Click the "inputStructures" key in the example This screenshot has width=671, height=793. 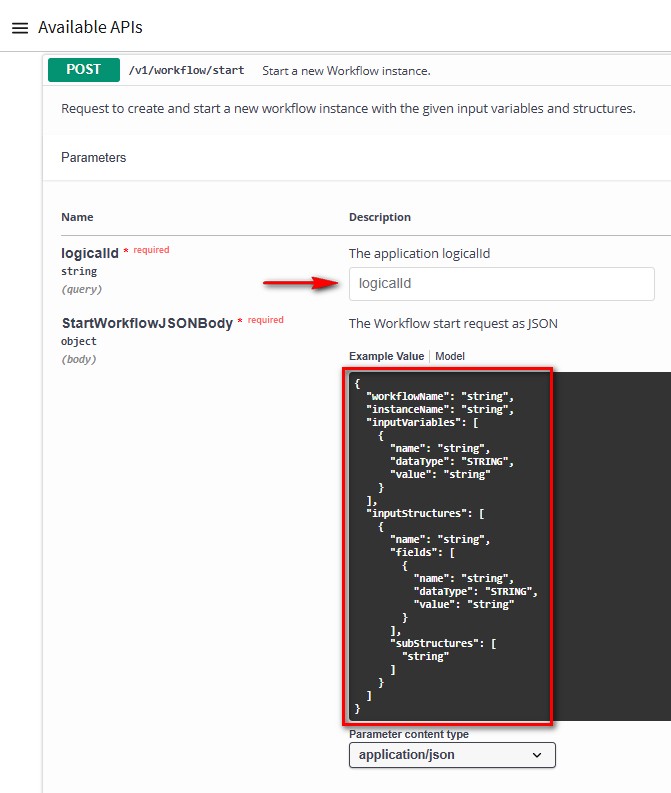tap(418, 513)
